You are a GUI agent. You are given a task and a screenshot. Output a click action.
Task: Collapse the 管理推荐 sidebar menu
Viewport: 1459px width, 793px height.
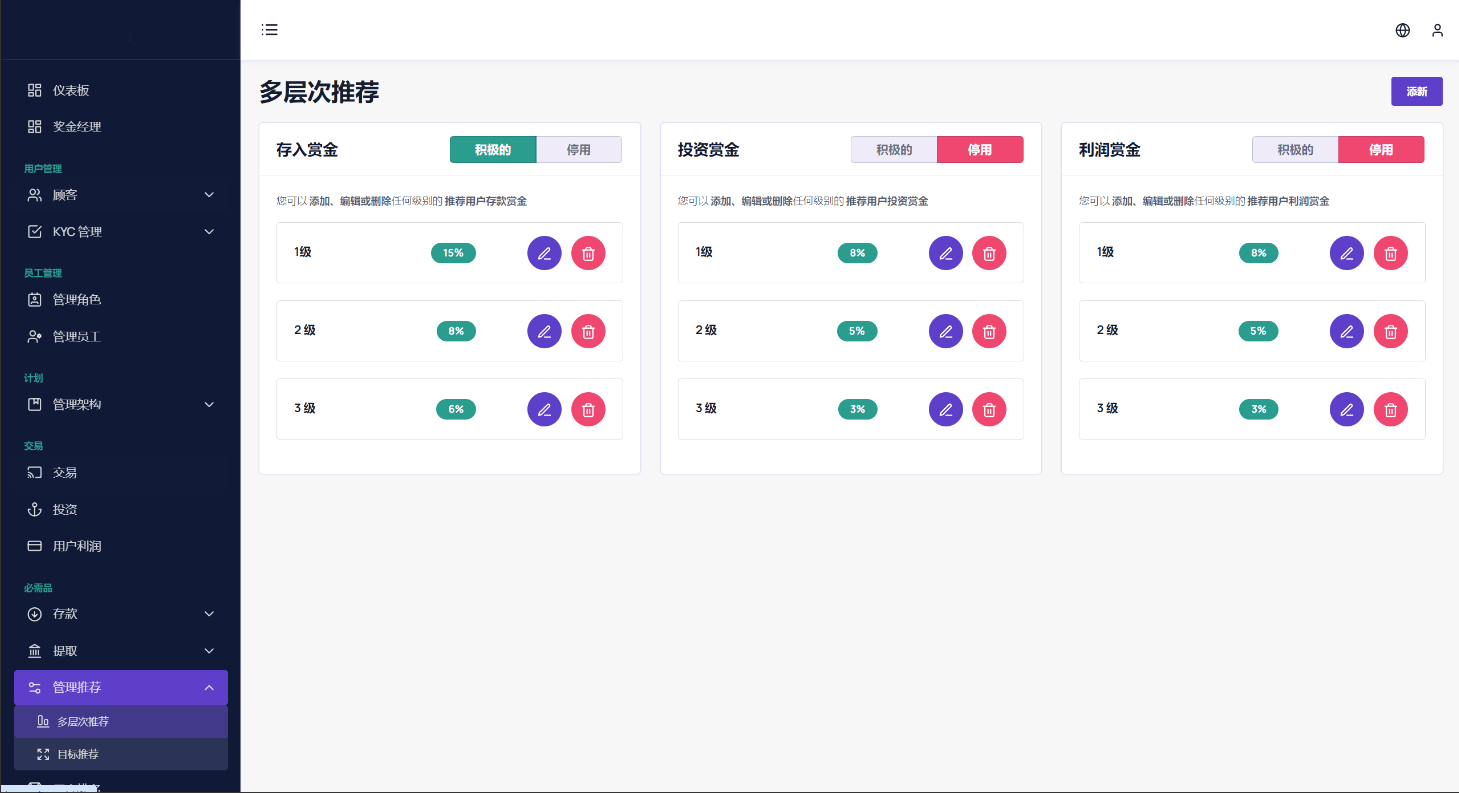click(x=120, y=688)
